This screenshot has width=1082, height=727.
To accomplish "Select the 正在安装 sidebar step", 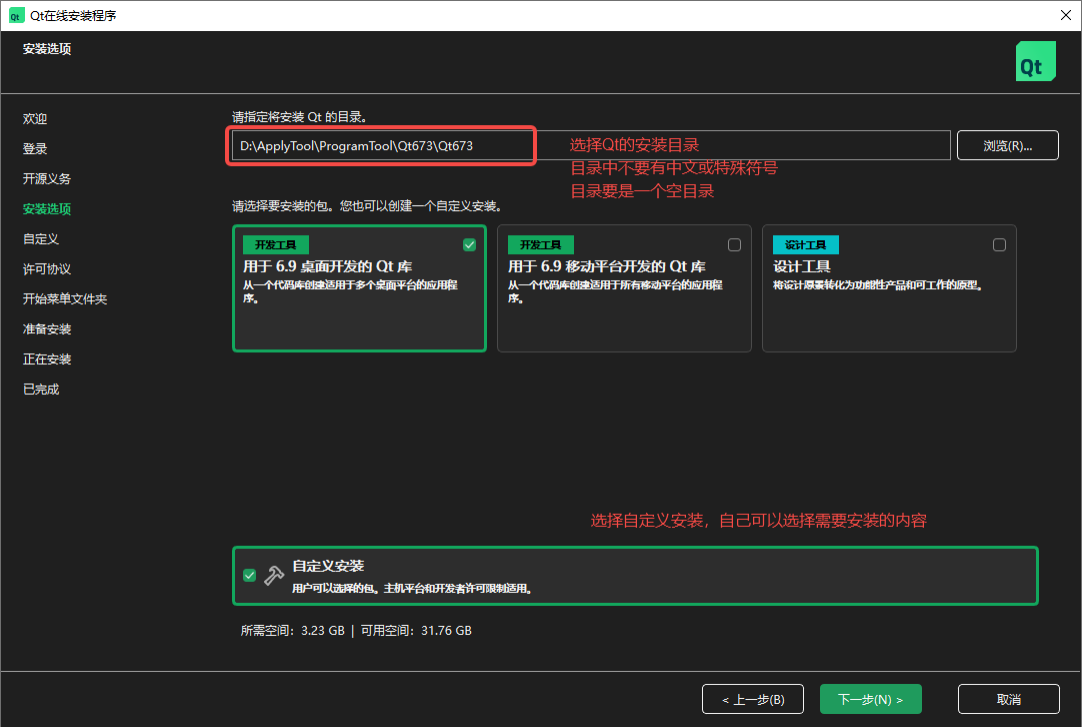I will tap(47, 359).
